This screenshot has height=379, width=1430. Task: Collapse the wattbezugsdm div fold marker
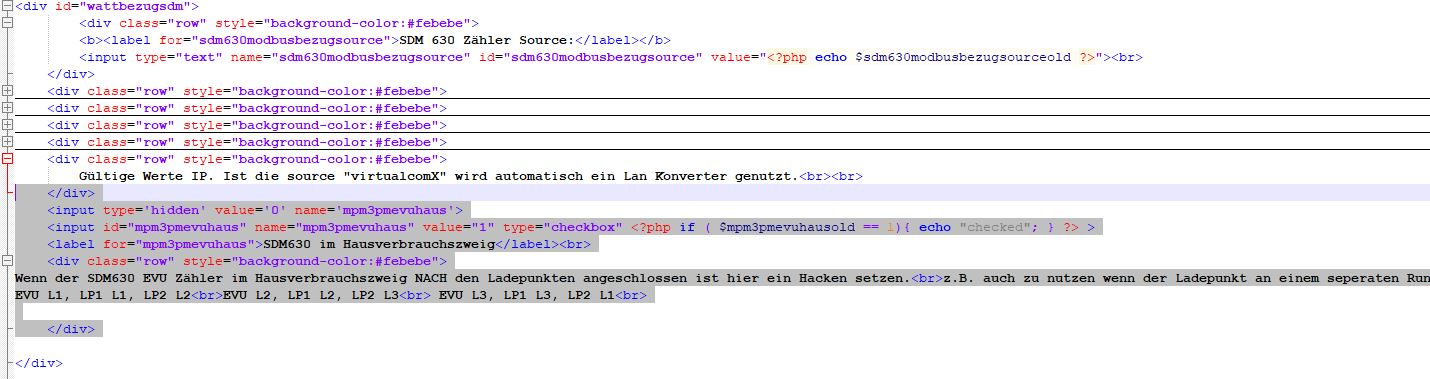pyautogui.click(x=7, y=6)
